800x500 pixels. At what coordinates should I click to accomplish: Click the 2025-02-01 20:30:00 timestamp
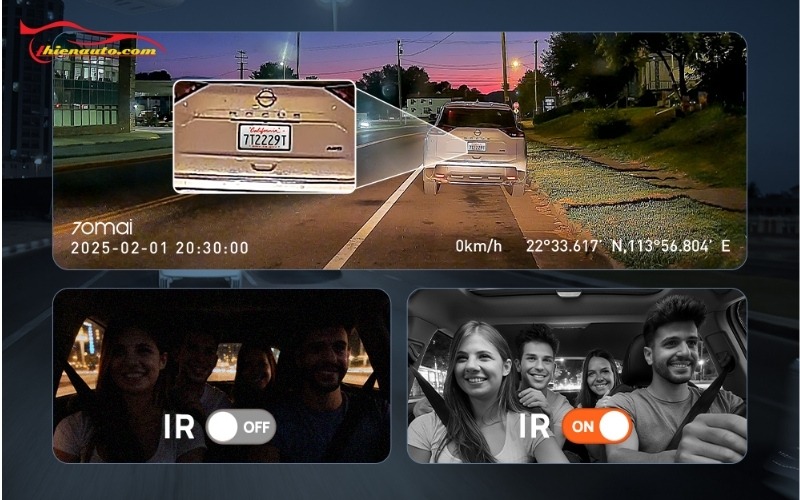160,247
